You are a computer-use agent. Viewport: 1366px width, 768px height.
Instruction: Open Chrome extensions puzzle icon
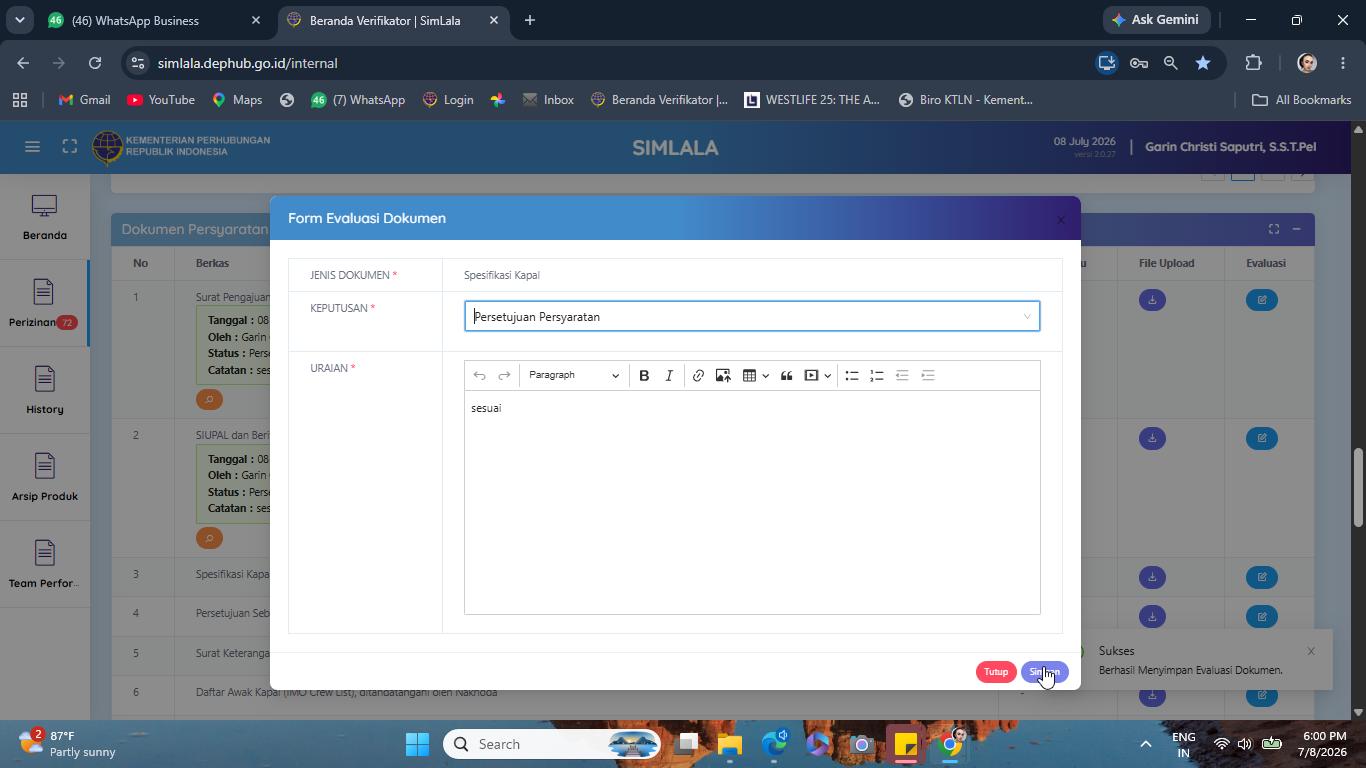pyautogui.click(x=1253, y=63)
